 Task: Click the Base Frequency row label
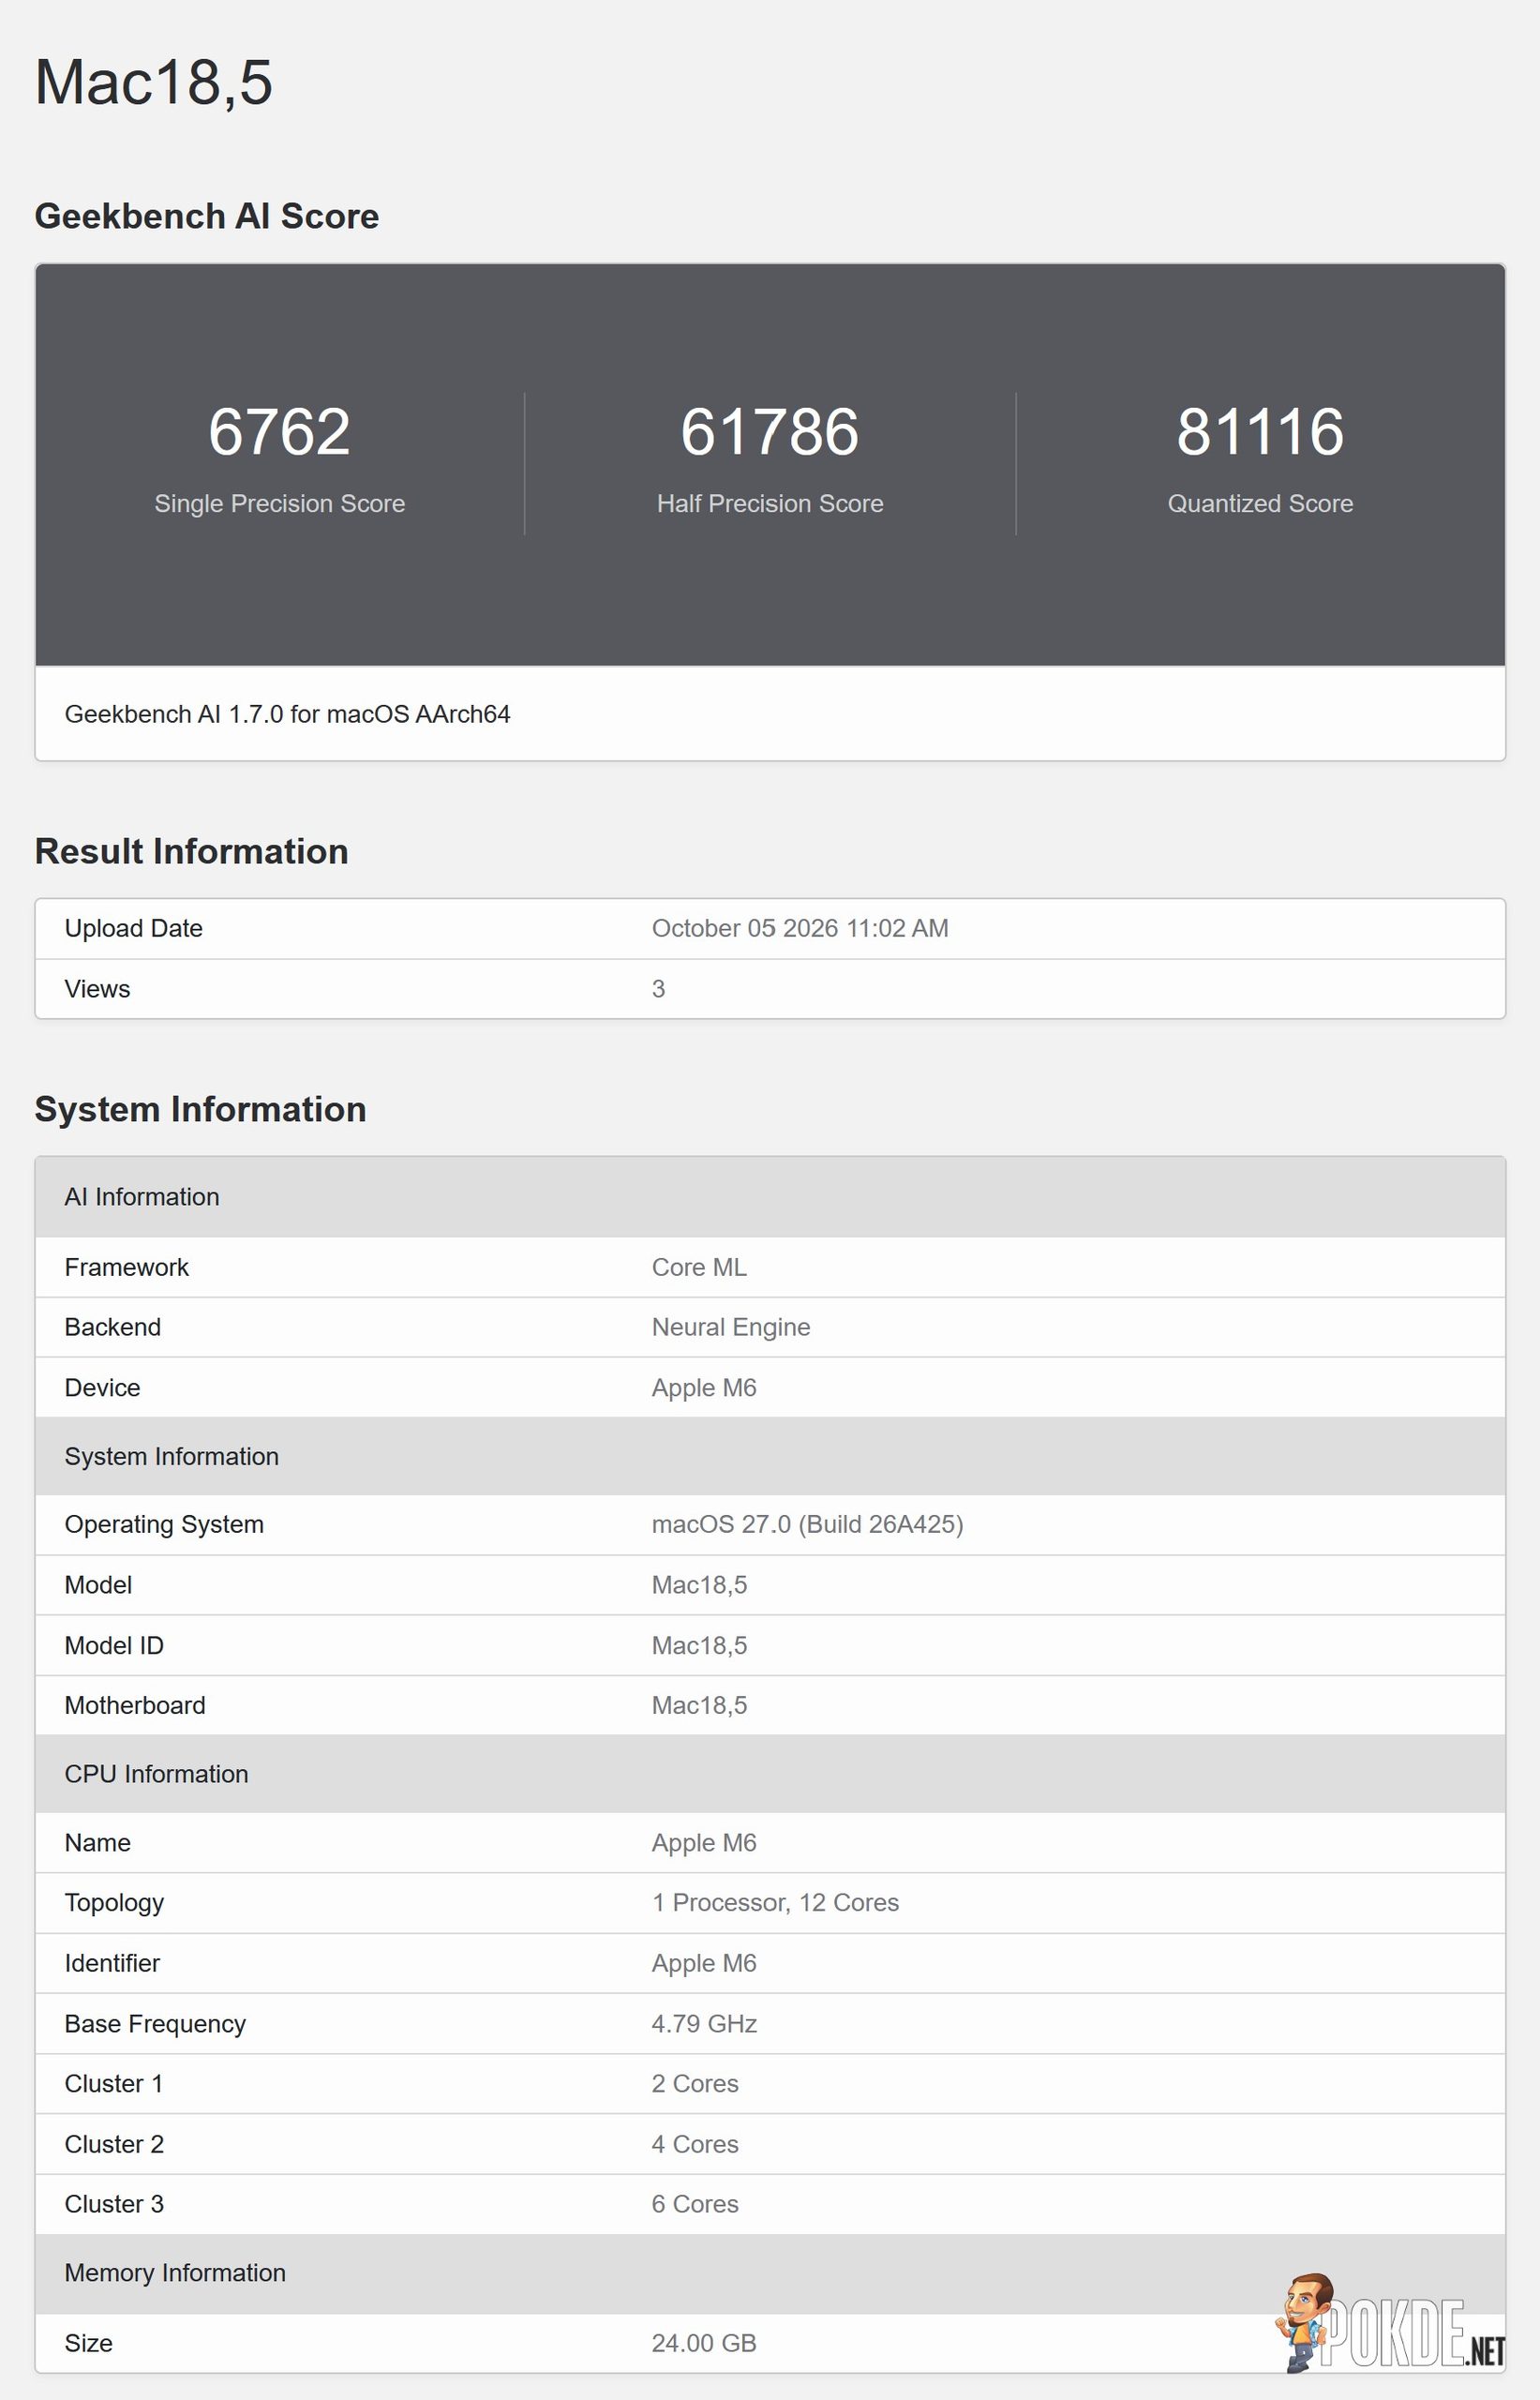(155, 2023)
